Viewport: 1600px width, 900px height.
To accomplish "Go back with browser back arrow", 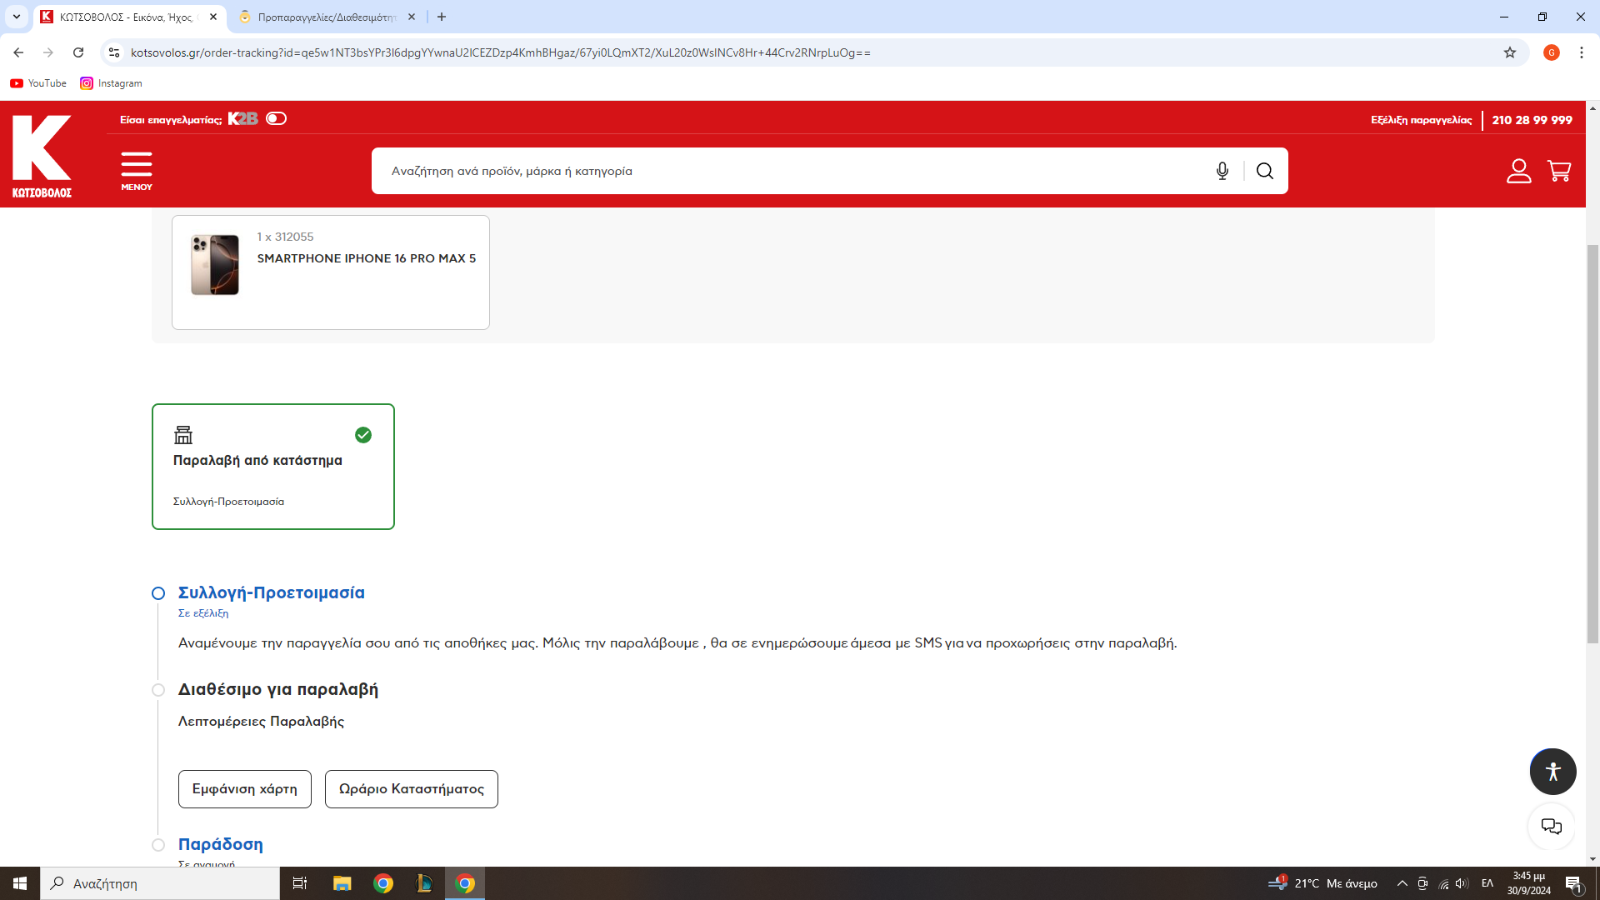I will 18,52.
